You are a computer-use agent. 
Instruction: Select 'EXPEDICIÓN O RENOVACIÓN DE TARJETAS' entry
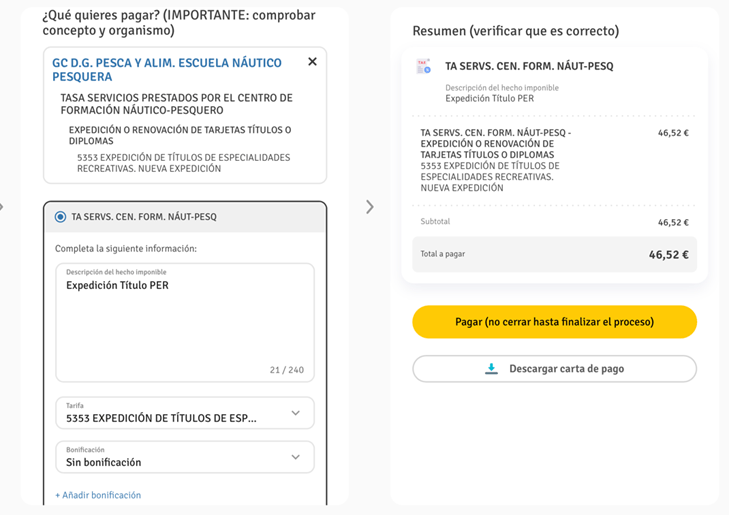click(180, 135)
